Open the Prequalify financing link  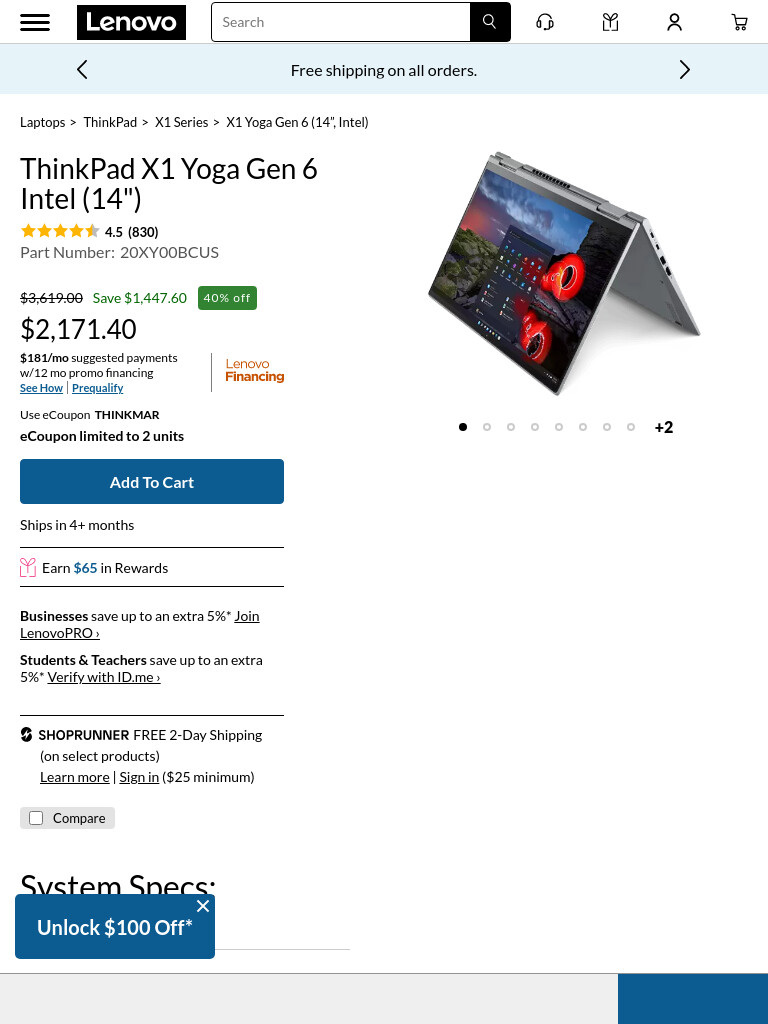tap(97, 388)
